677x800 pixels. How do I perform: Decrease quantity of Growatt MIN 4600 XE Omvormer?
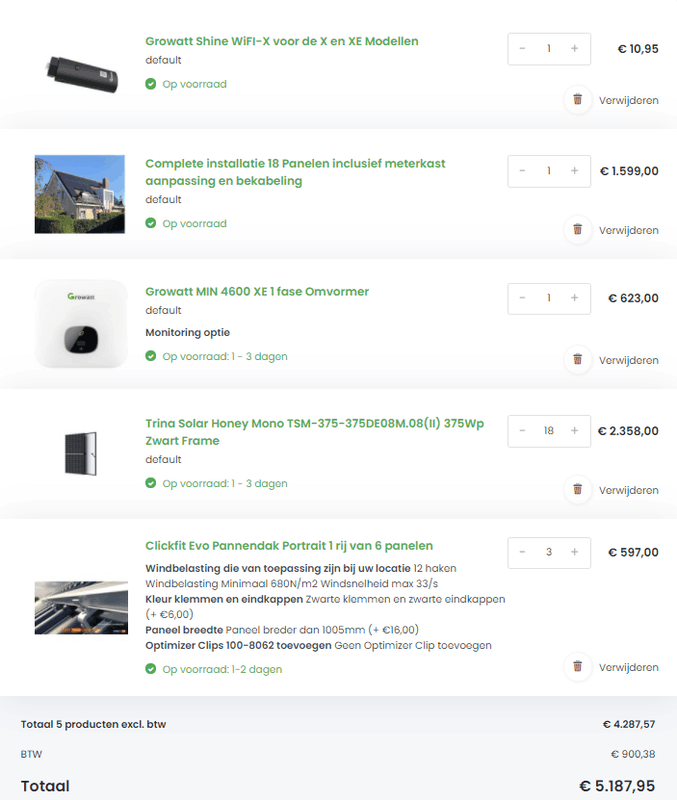tap(524, 298)
